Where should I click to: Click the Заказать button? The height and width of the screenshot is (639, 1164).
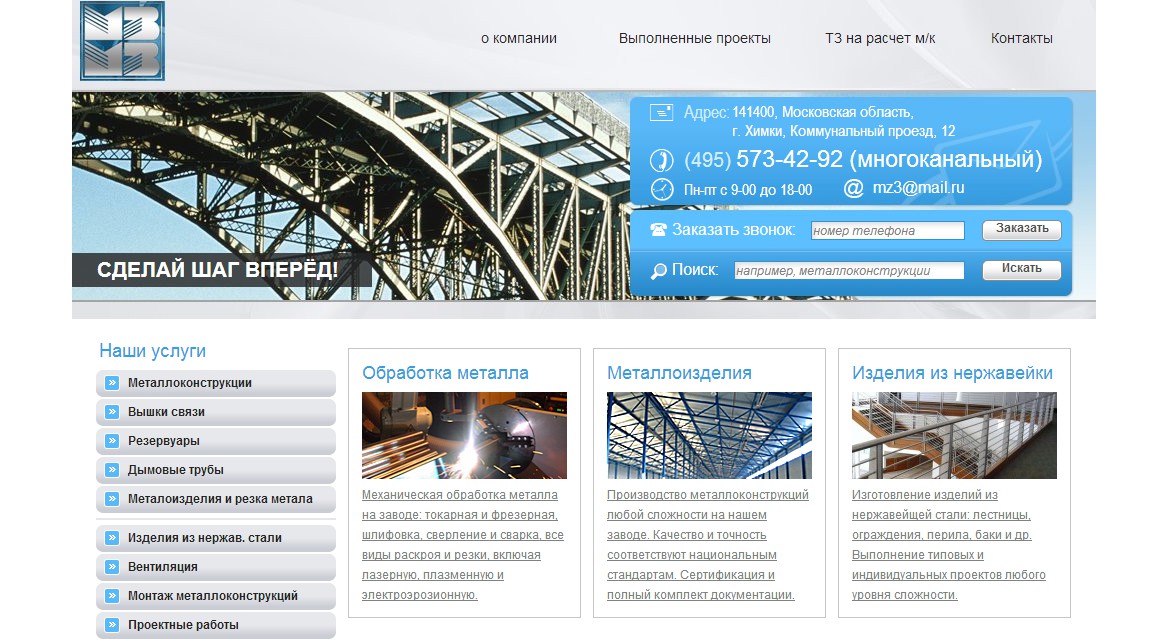[x=1021, y=229]
